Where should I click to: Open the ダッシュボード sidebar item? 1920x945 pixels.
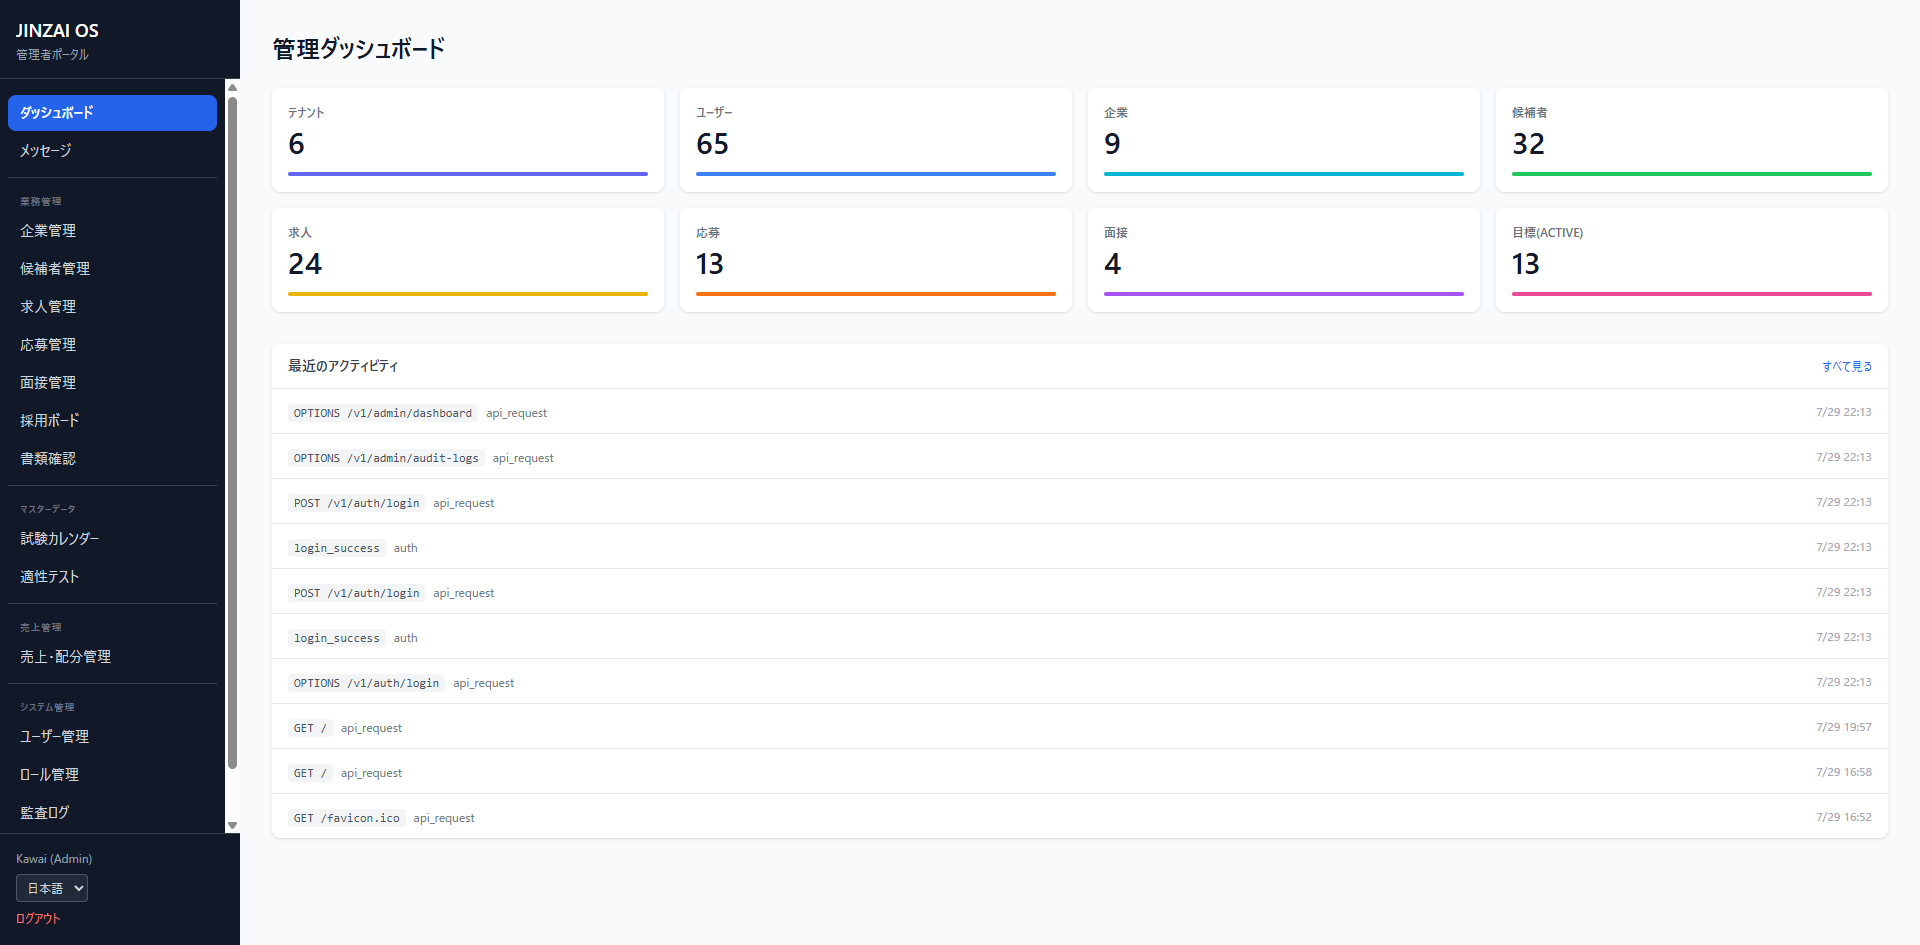[x=112, y=113]
